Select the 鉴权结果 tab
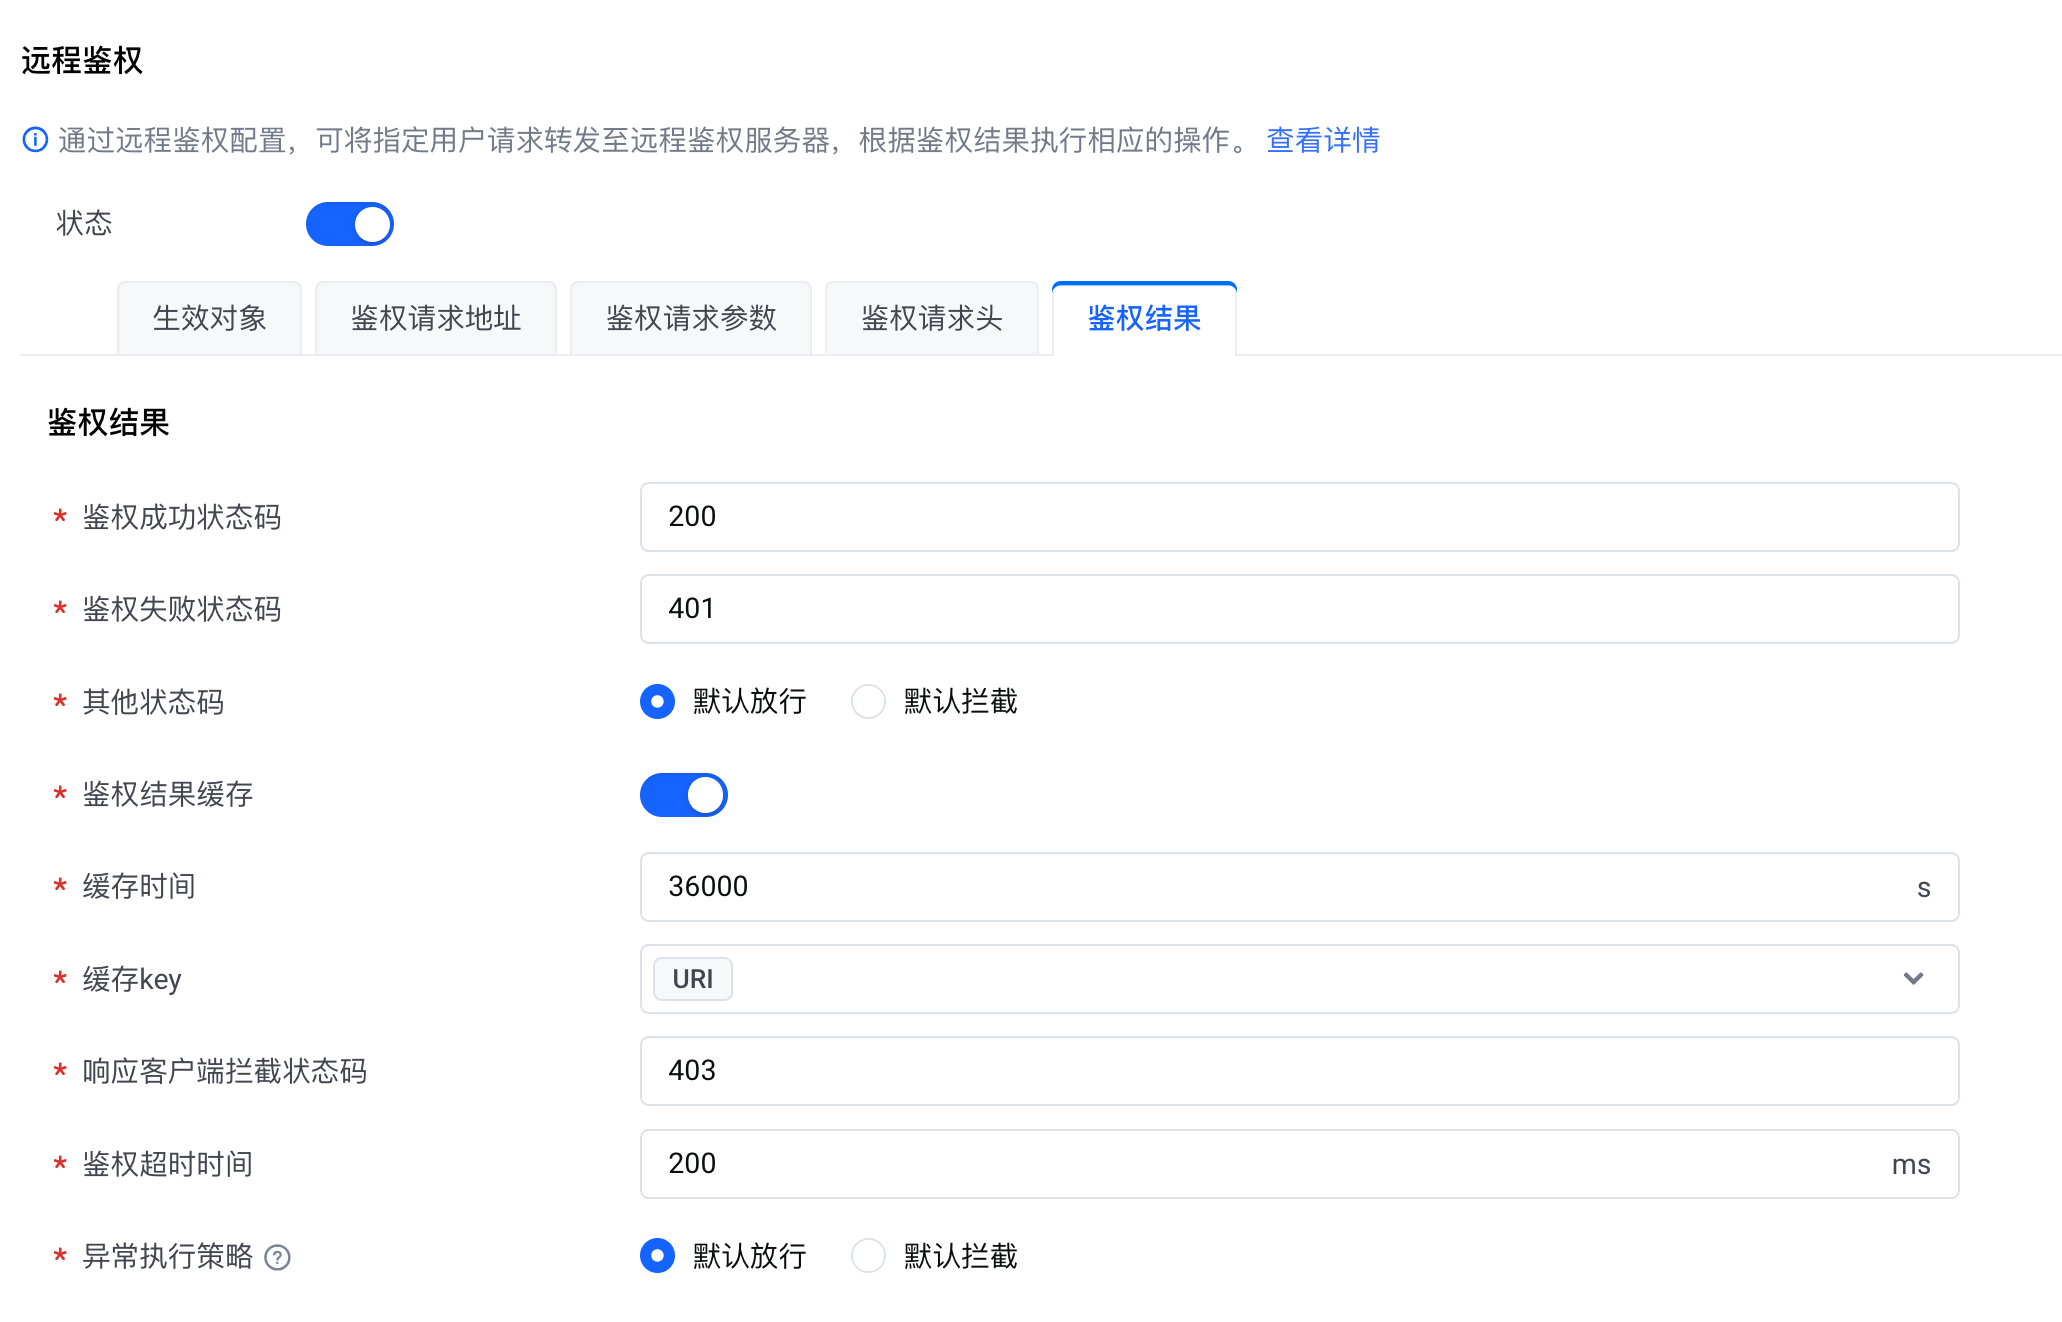 [x=1144, y=318]
